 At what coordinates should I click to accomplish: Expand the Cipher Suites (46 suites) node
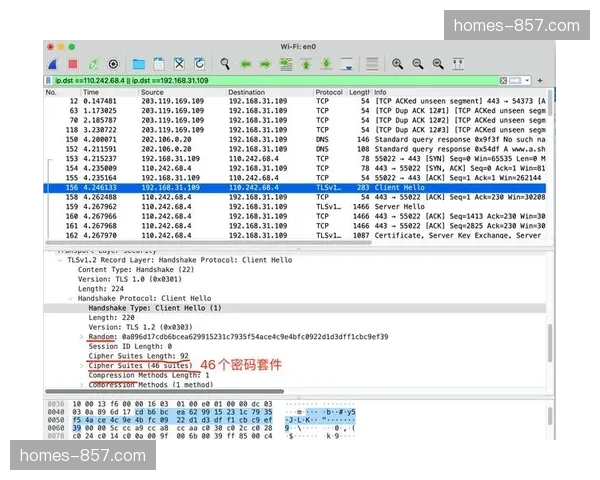[x=82, y=366]
